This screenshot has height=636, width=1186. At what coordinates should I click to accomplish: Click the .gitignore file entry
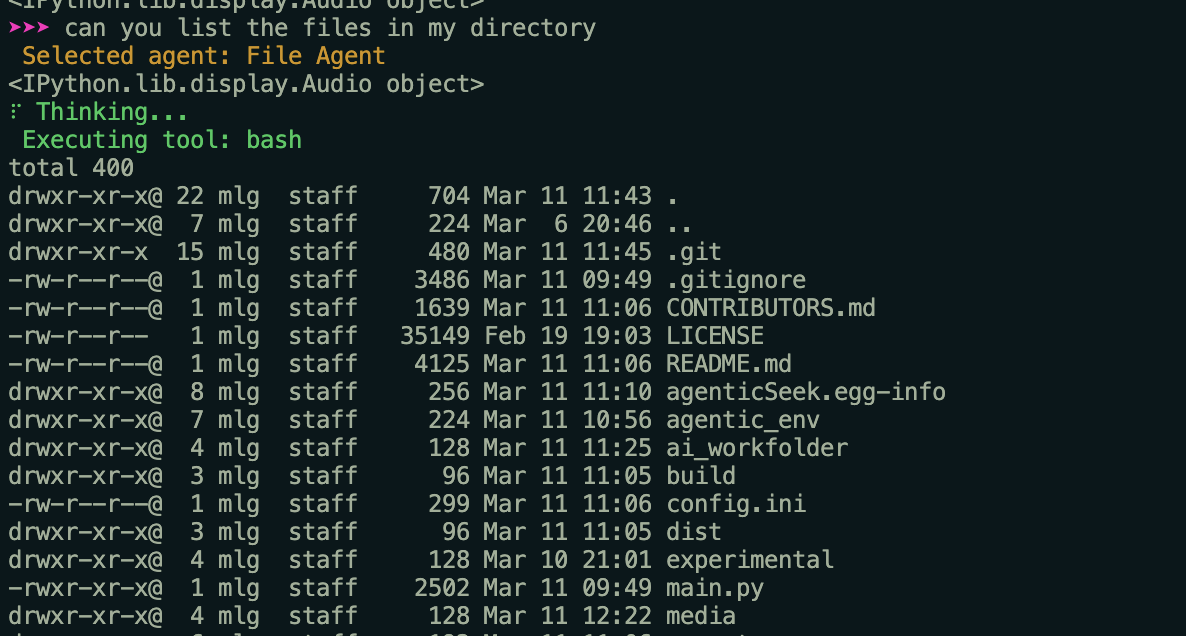tap(736, 281)
